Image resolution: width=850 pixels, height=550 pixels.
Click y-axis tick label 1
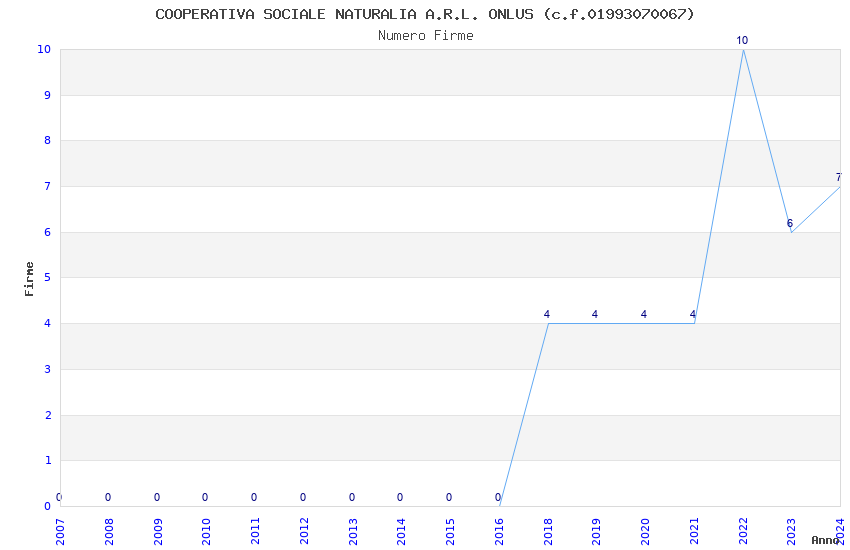tap(48, 461)
